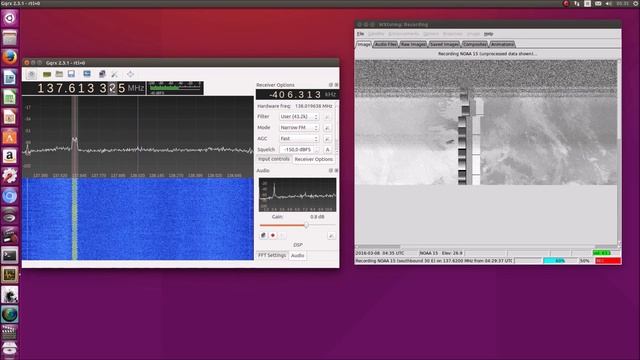
Task: Open the Ubuntu Dash search icon
Action: [9, 18]
